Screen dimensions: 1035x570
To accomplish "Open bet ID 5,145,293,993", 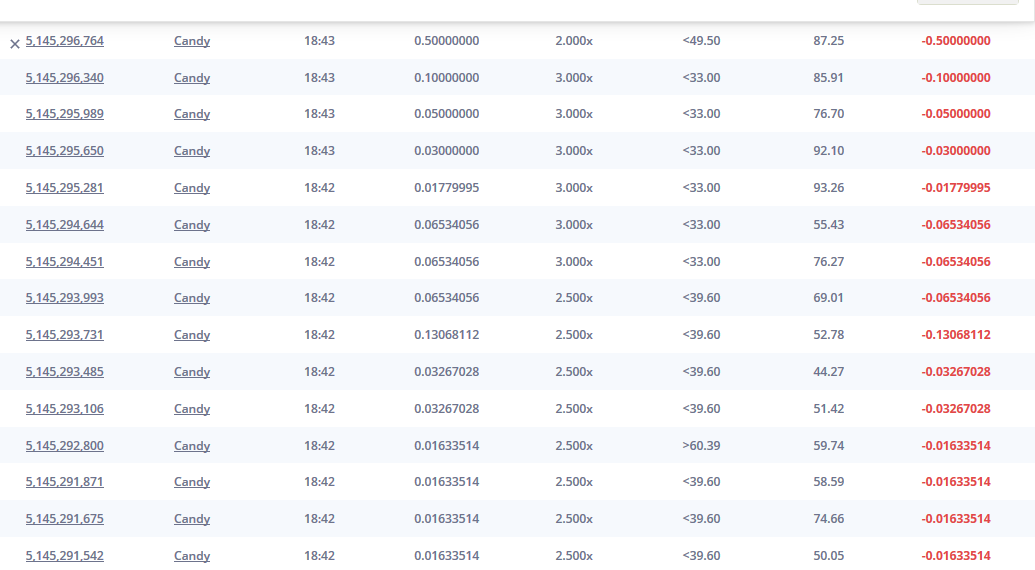I will point(65,298).
